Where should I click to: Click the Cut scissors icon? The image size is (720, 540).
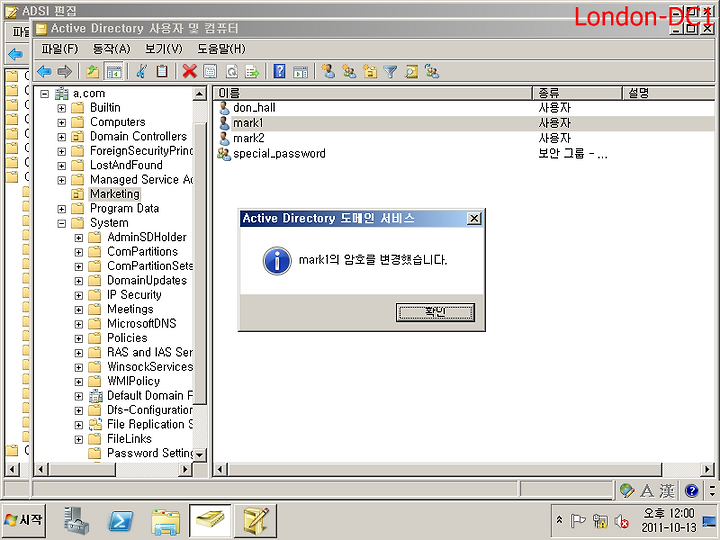click(141, 71)
